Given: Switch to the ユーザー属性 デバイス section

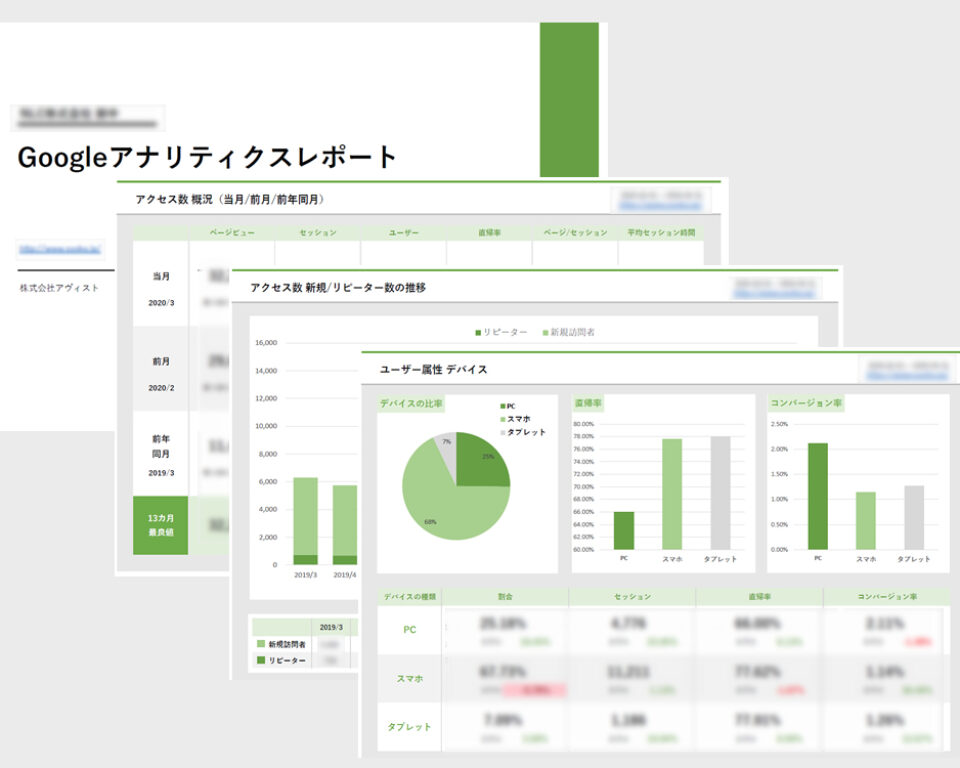Looking at the screenshot, I should click(x=430, y=368).
